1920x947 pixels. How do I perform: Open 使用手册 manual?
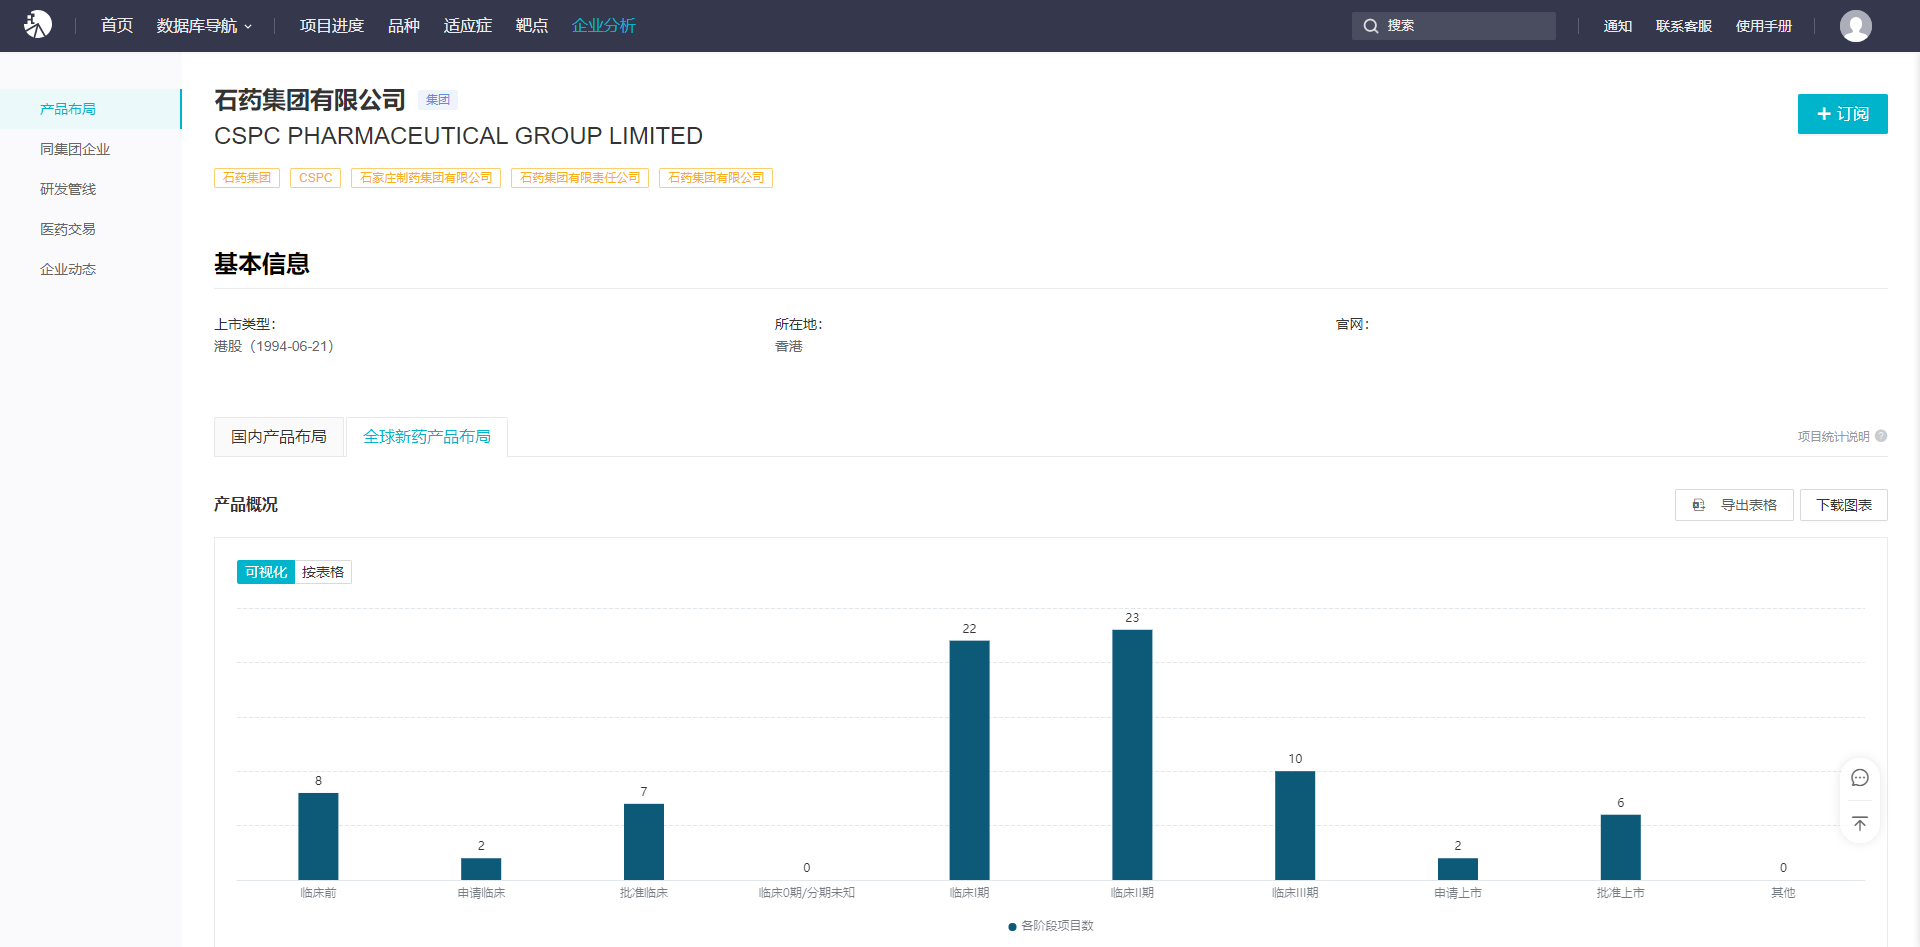pos(1764,26)
